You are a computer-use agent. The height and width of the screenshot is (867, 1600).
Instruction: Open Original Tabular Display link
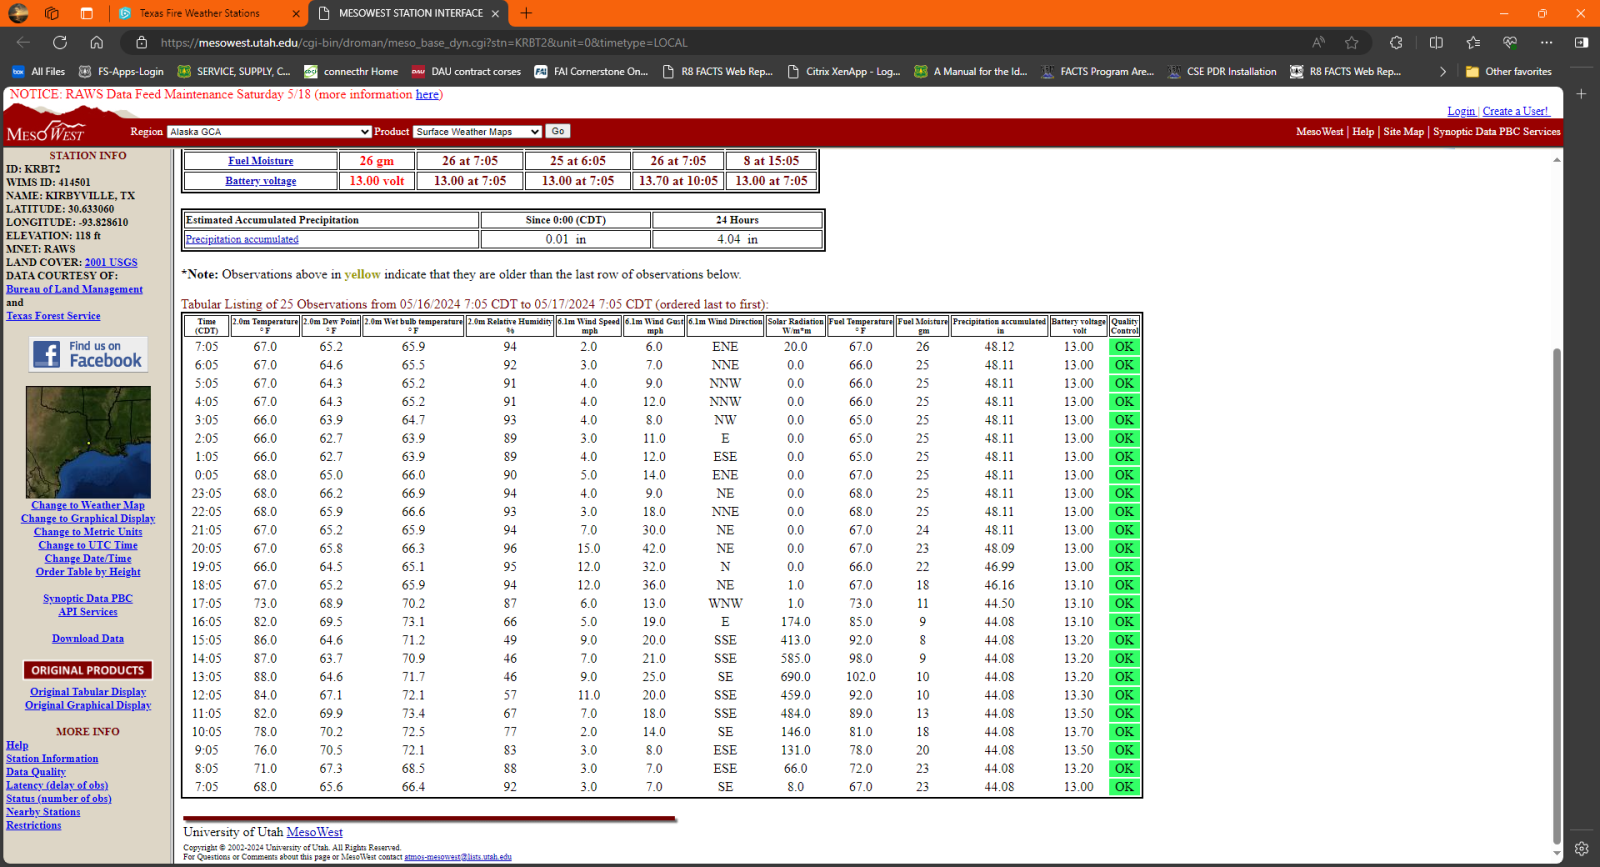pyautogui.click(x=88, y=692)
